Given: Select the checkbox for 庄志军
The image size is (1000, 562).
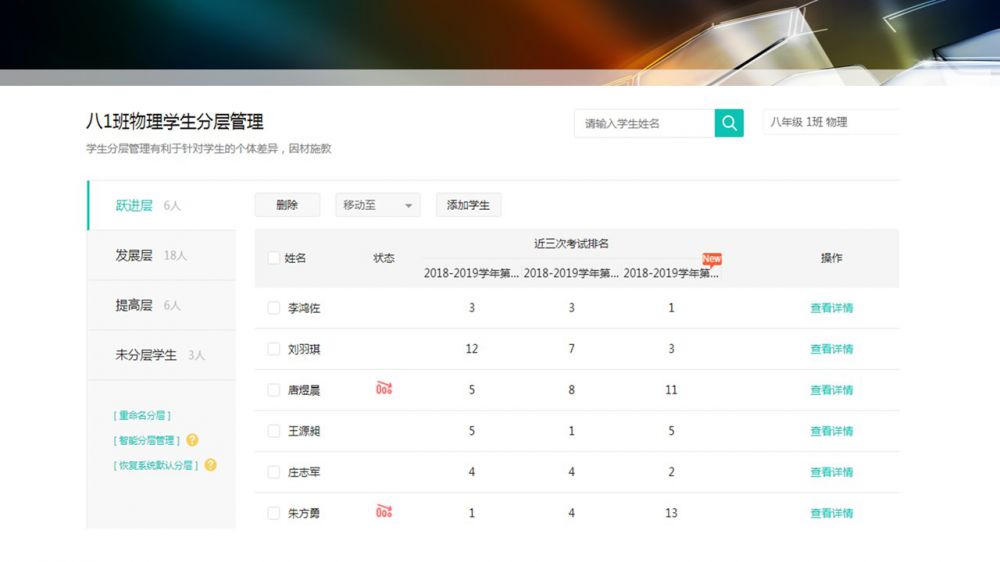Looking at the screenshot, I should pos(274,472).
